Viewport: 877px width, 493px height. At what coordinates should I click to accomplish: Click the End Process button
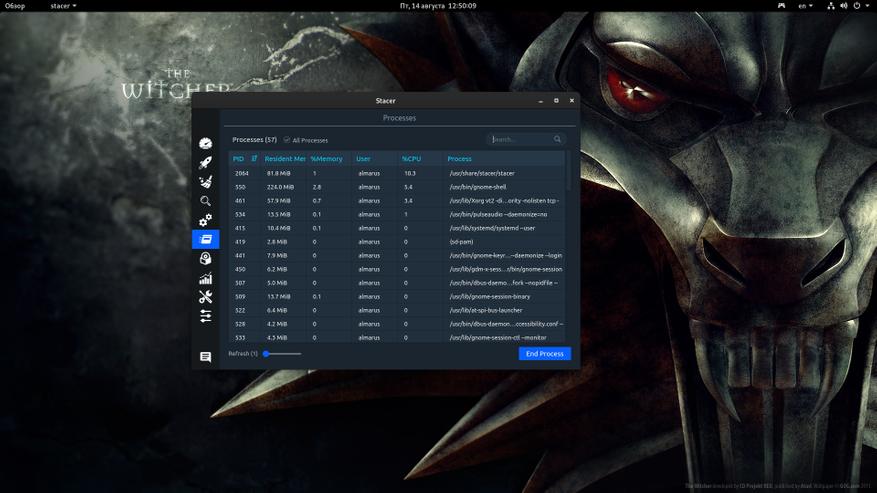point(545,354)
